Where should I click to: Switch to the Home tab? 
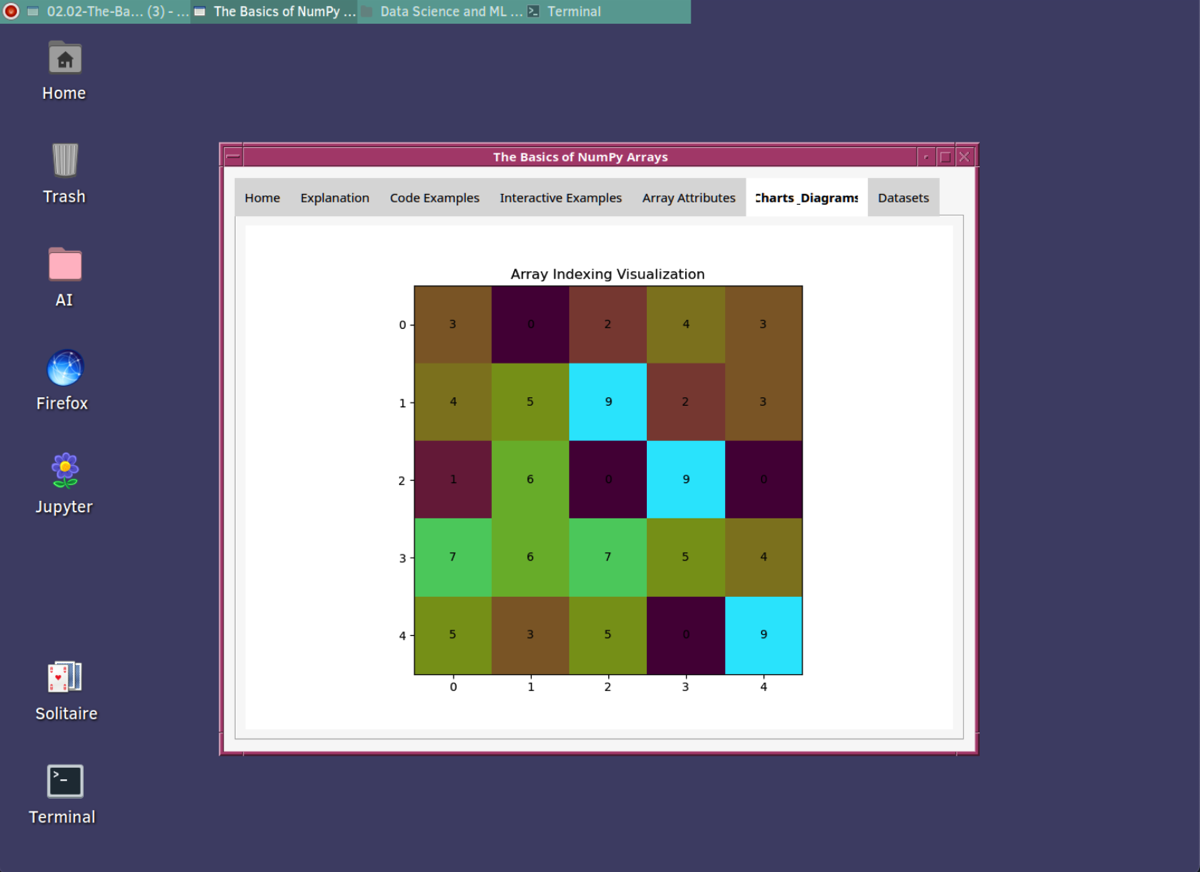click(262, 198)
